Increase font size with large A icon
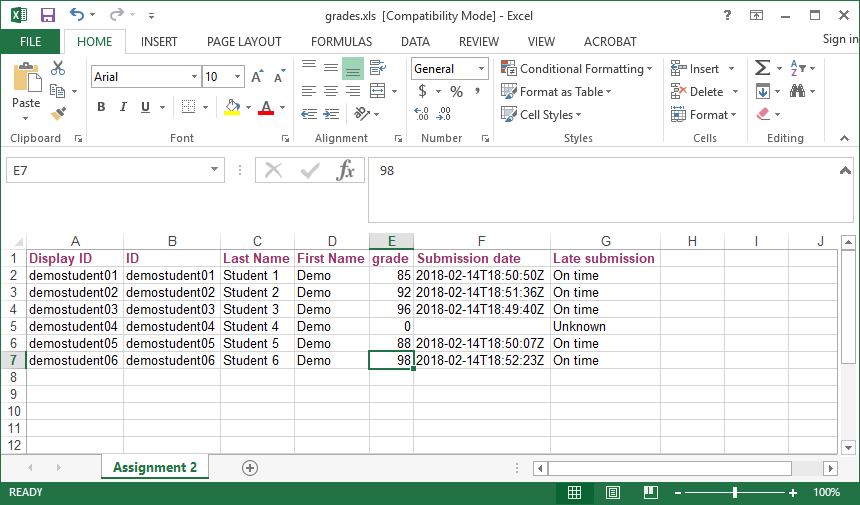 click(257, 77)
